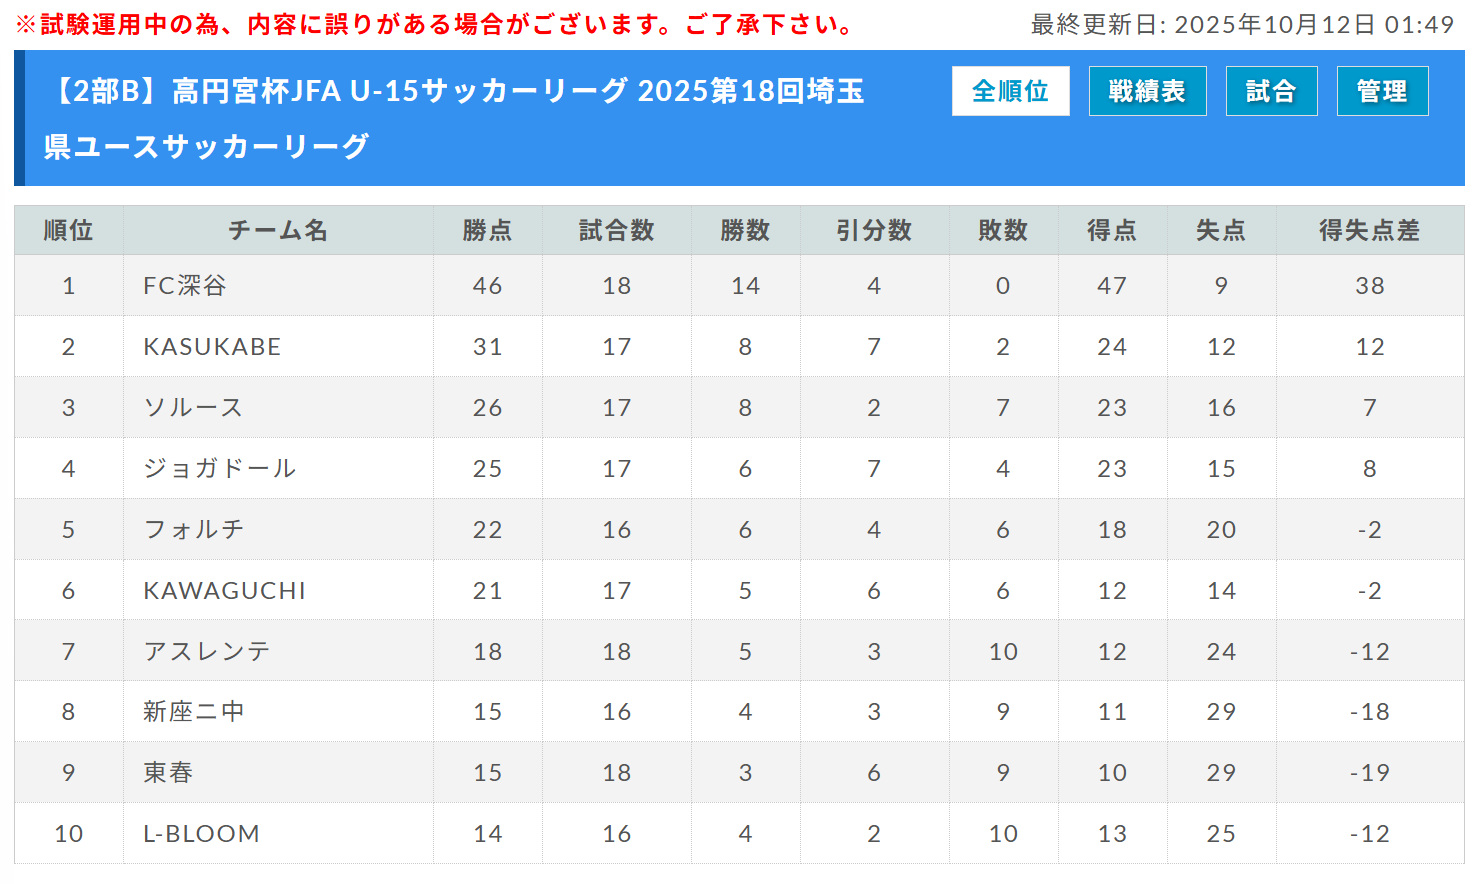Screen dimensions: 1480x884
Task: Click the 管理 management button
Action: coord(1382,91)
